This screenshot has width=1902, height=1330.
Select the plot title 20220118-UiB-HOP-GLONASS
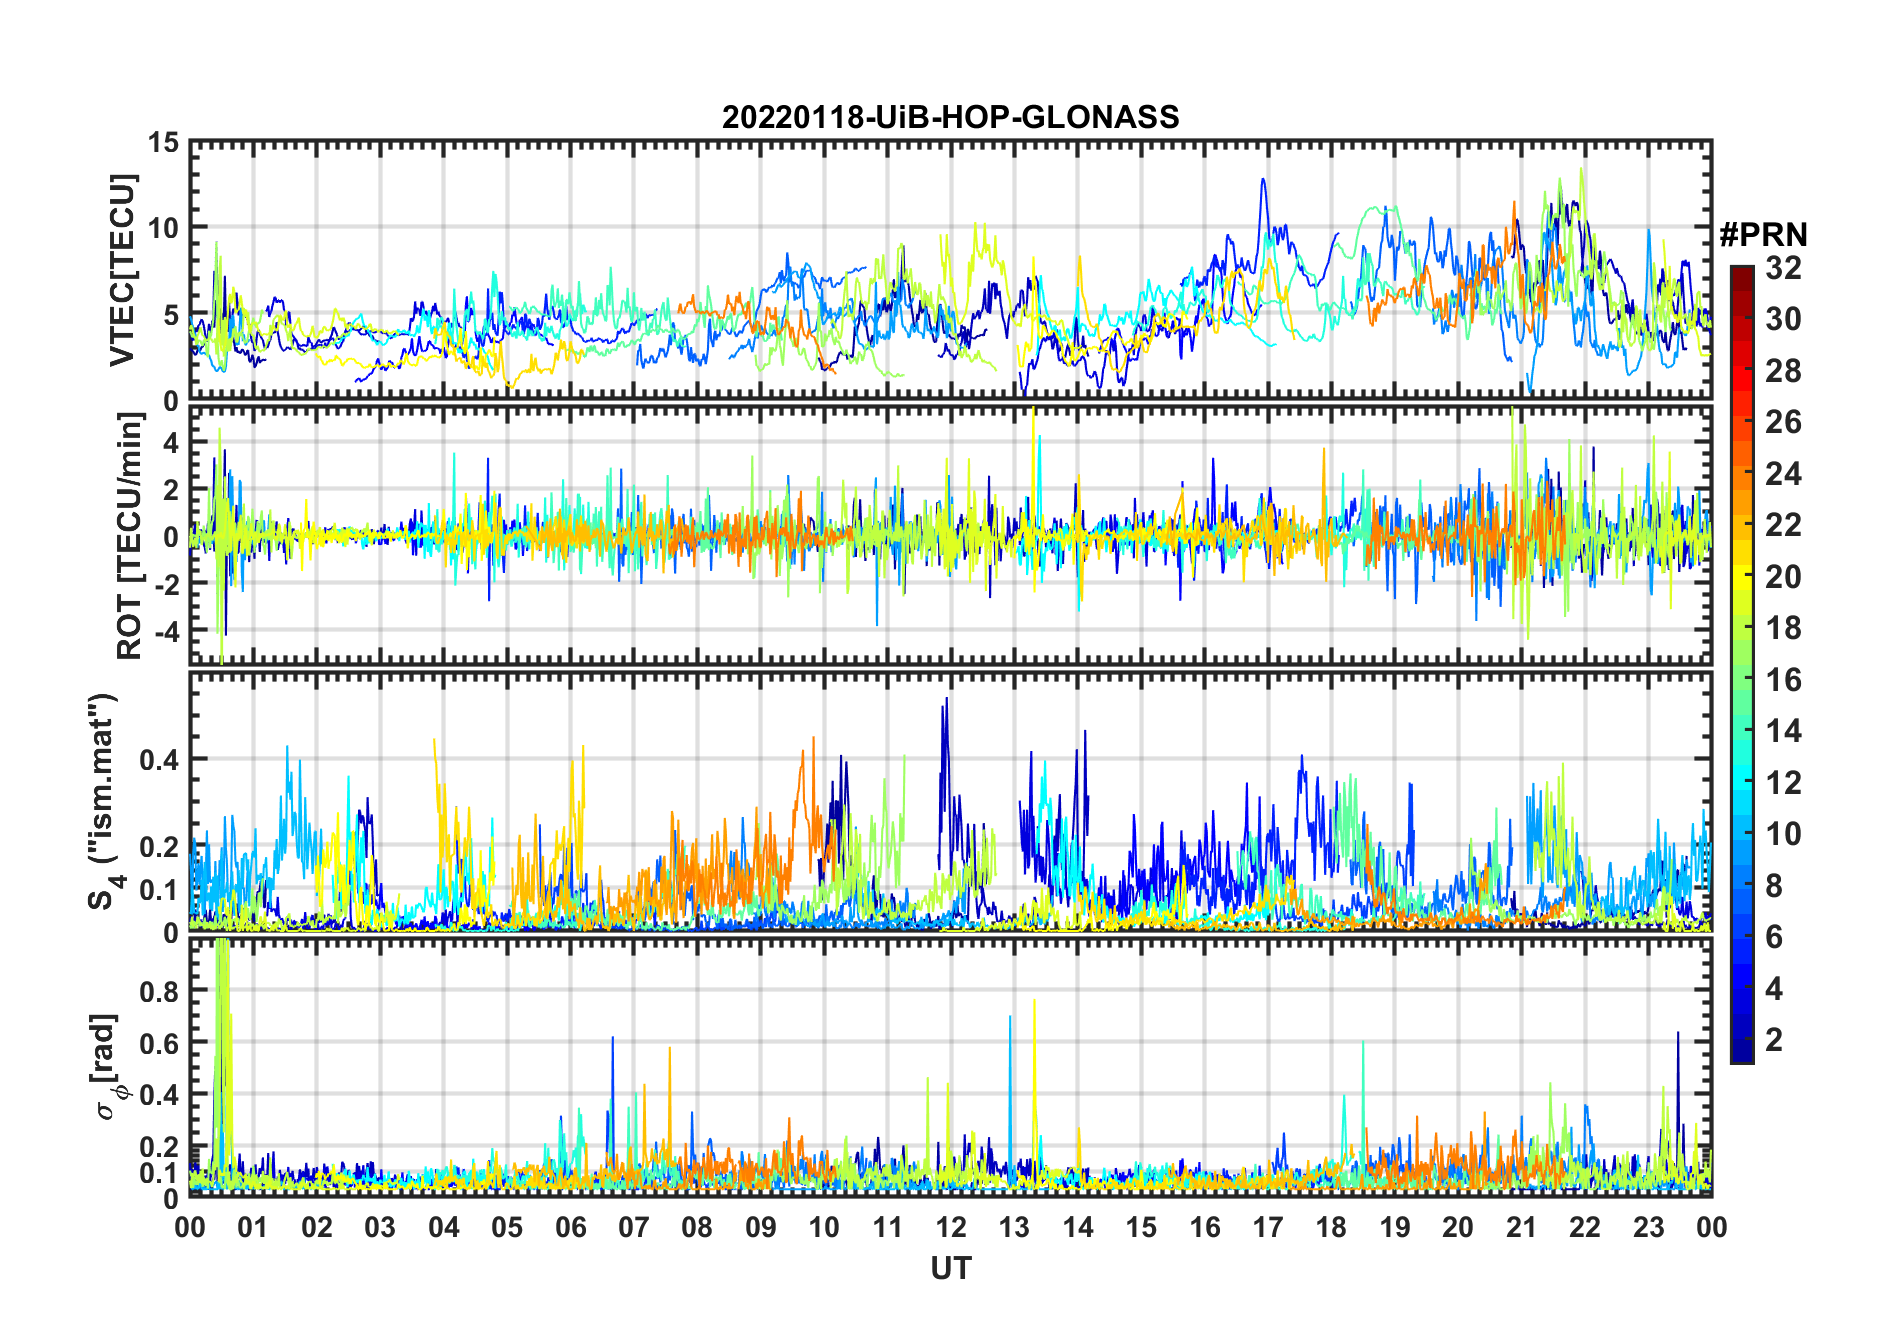(951, 117)
